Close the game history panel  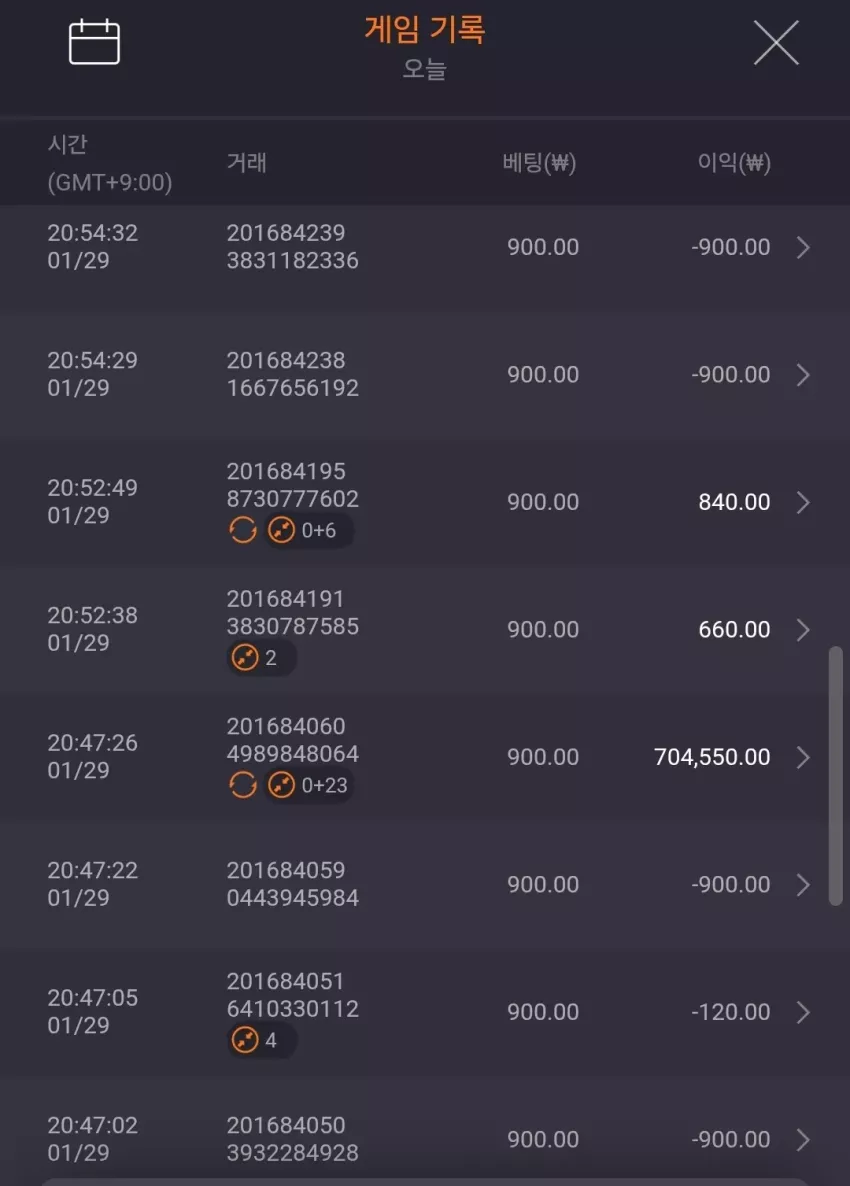point(776,42)
